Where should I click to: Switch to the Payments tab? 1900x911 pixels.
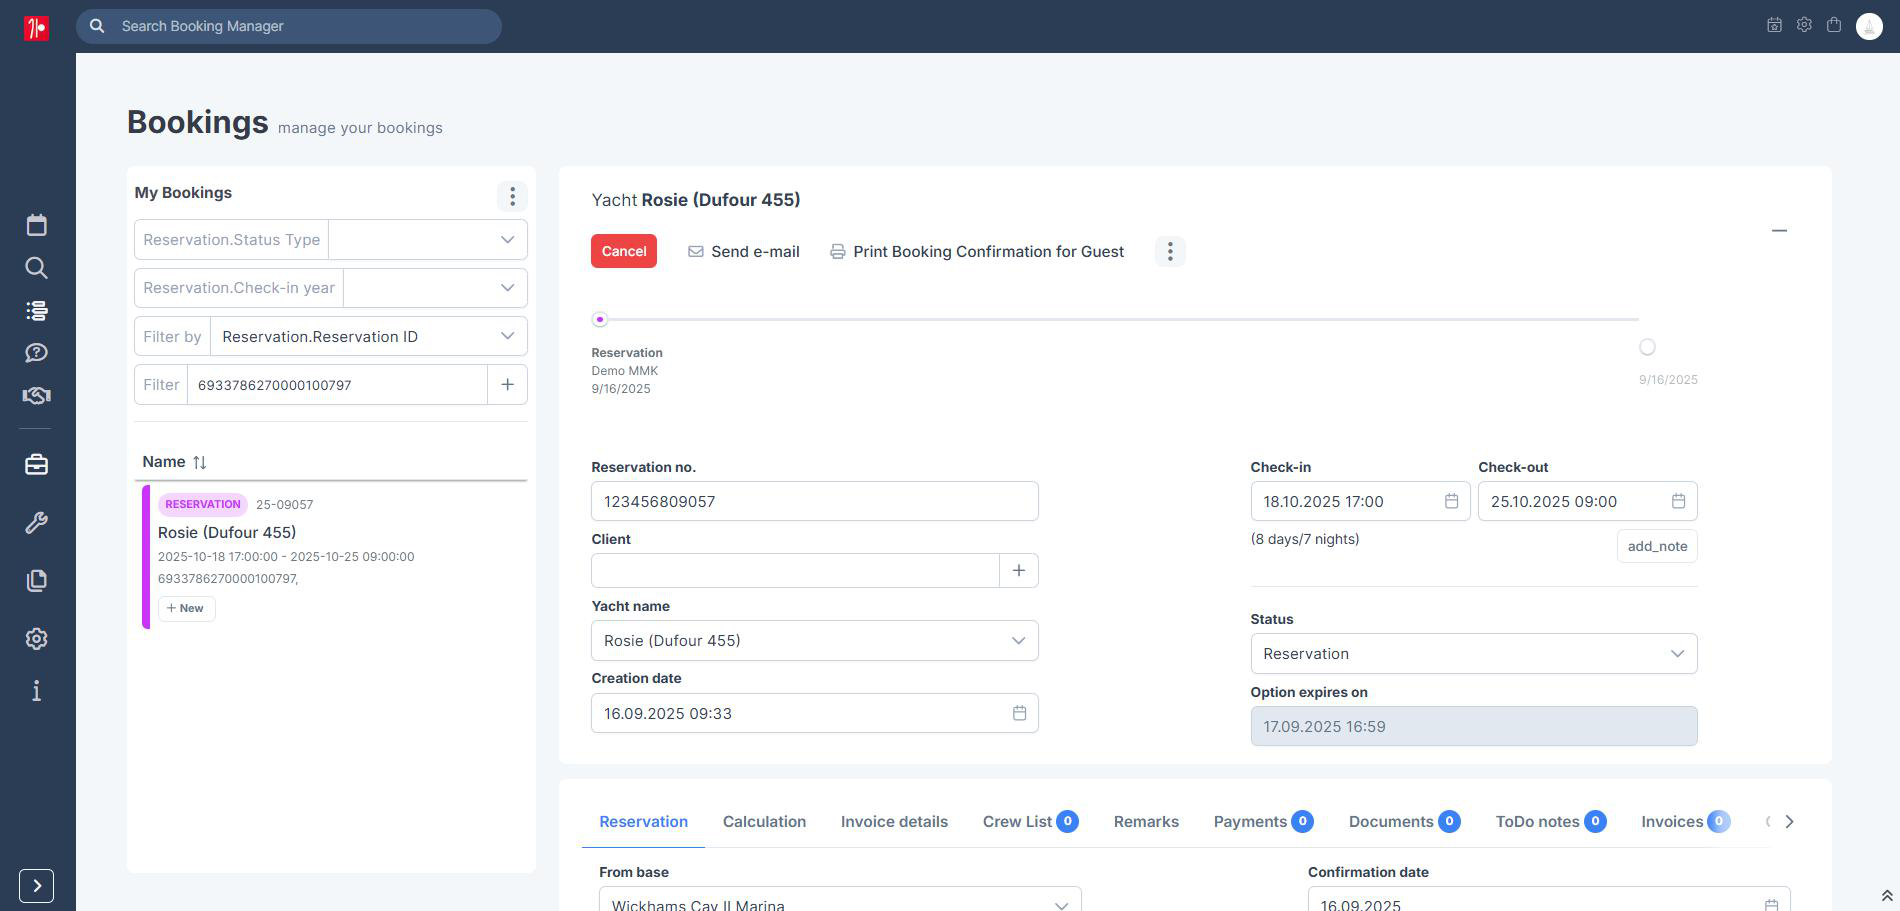click(1263, 821)
